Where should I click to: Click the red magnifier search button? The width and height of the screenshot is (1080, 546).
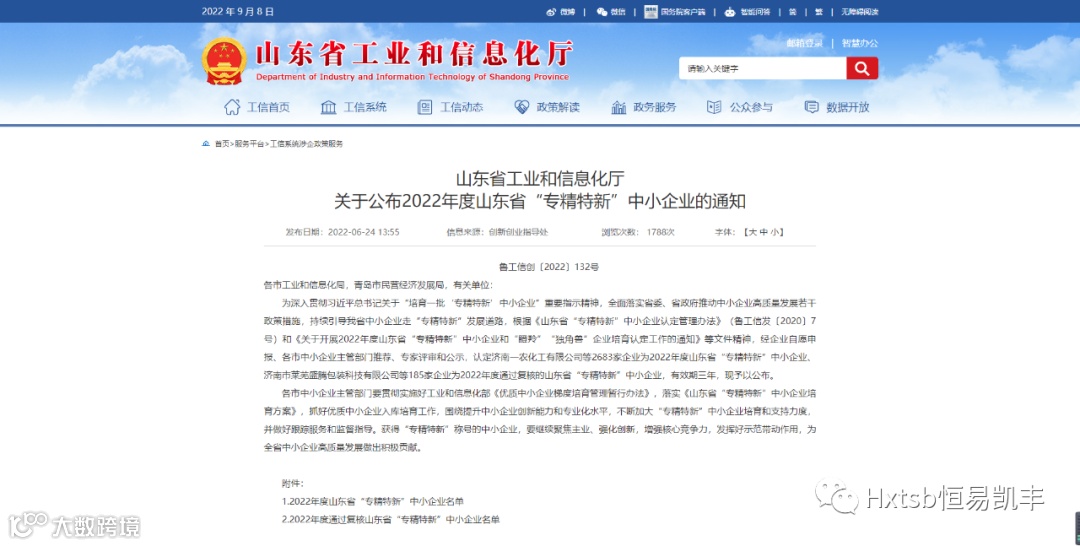(862, 68)
